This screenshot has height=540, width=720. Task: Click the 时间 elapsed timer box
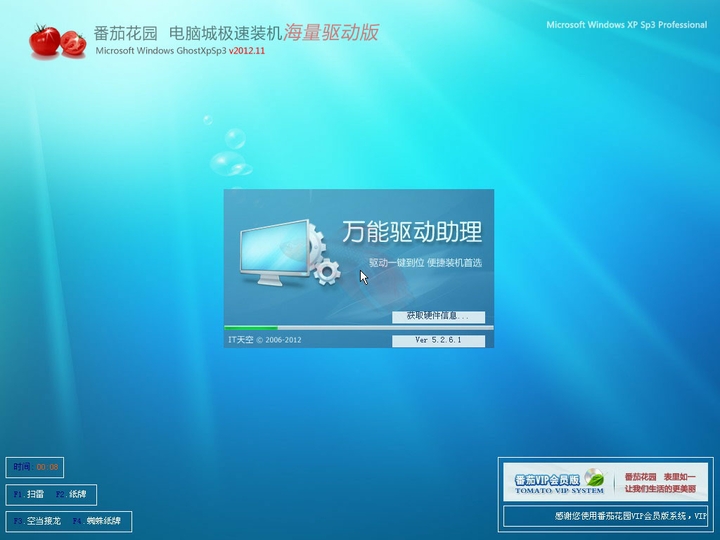click(36, 467)
